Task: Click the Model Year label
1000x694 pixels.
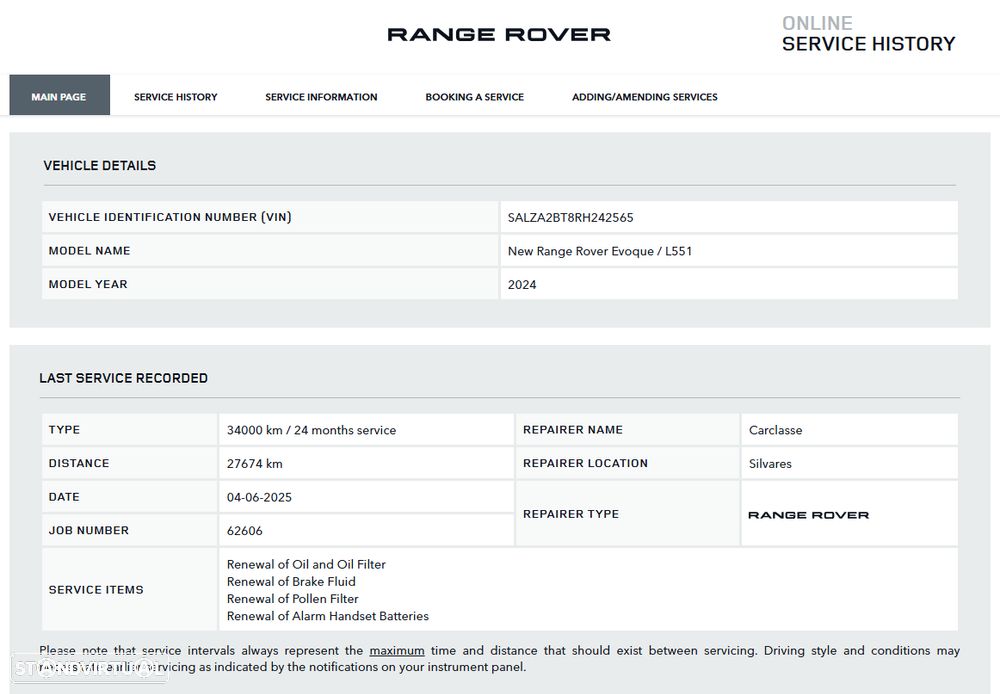Action: [x=88, y=284]
